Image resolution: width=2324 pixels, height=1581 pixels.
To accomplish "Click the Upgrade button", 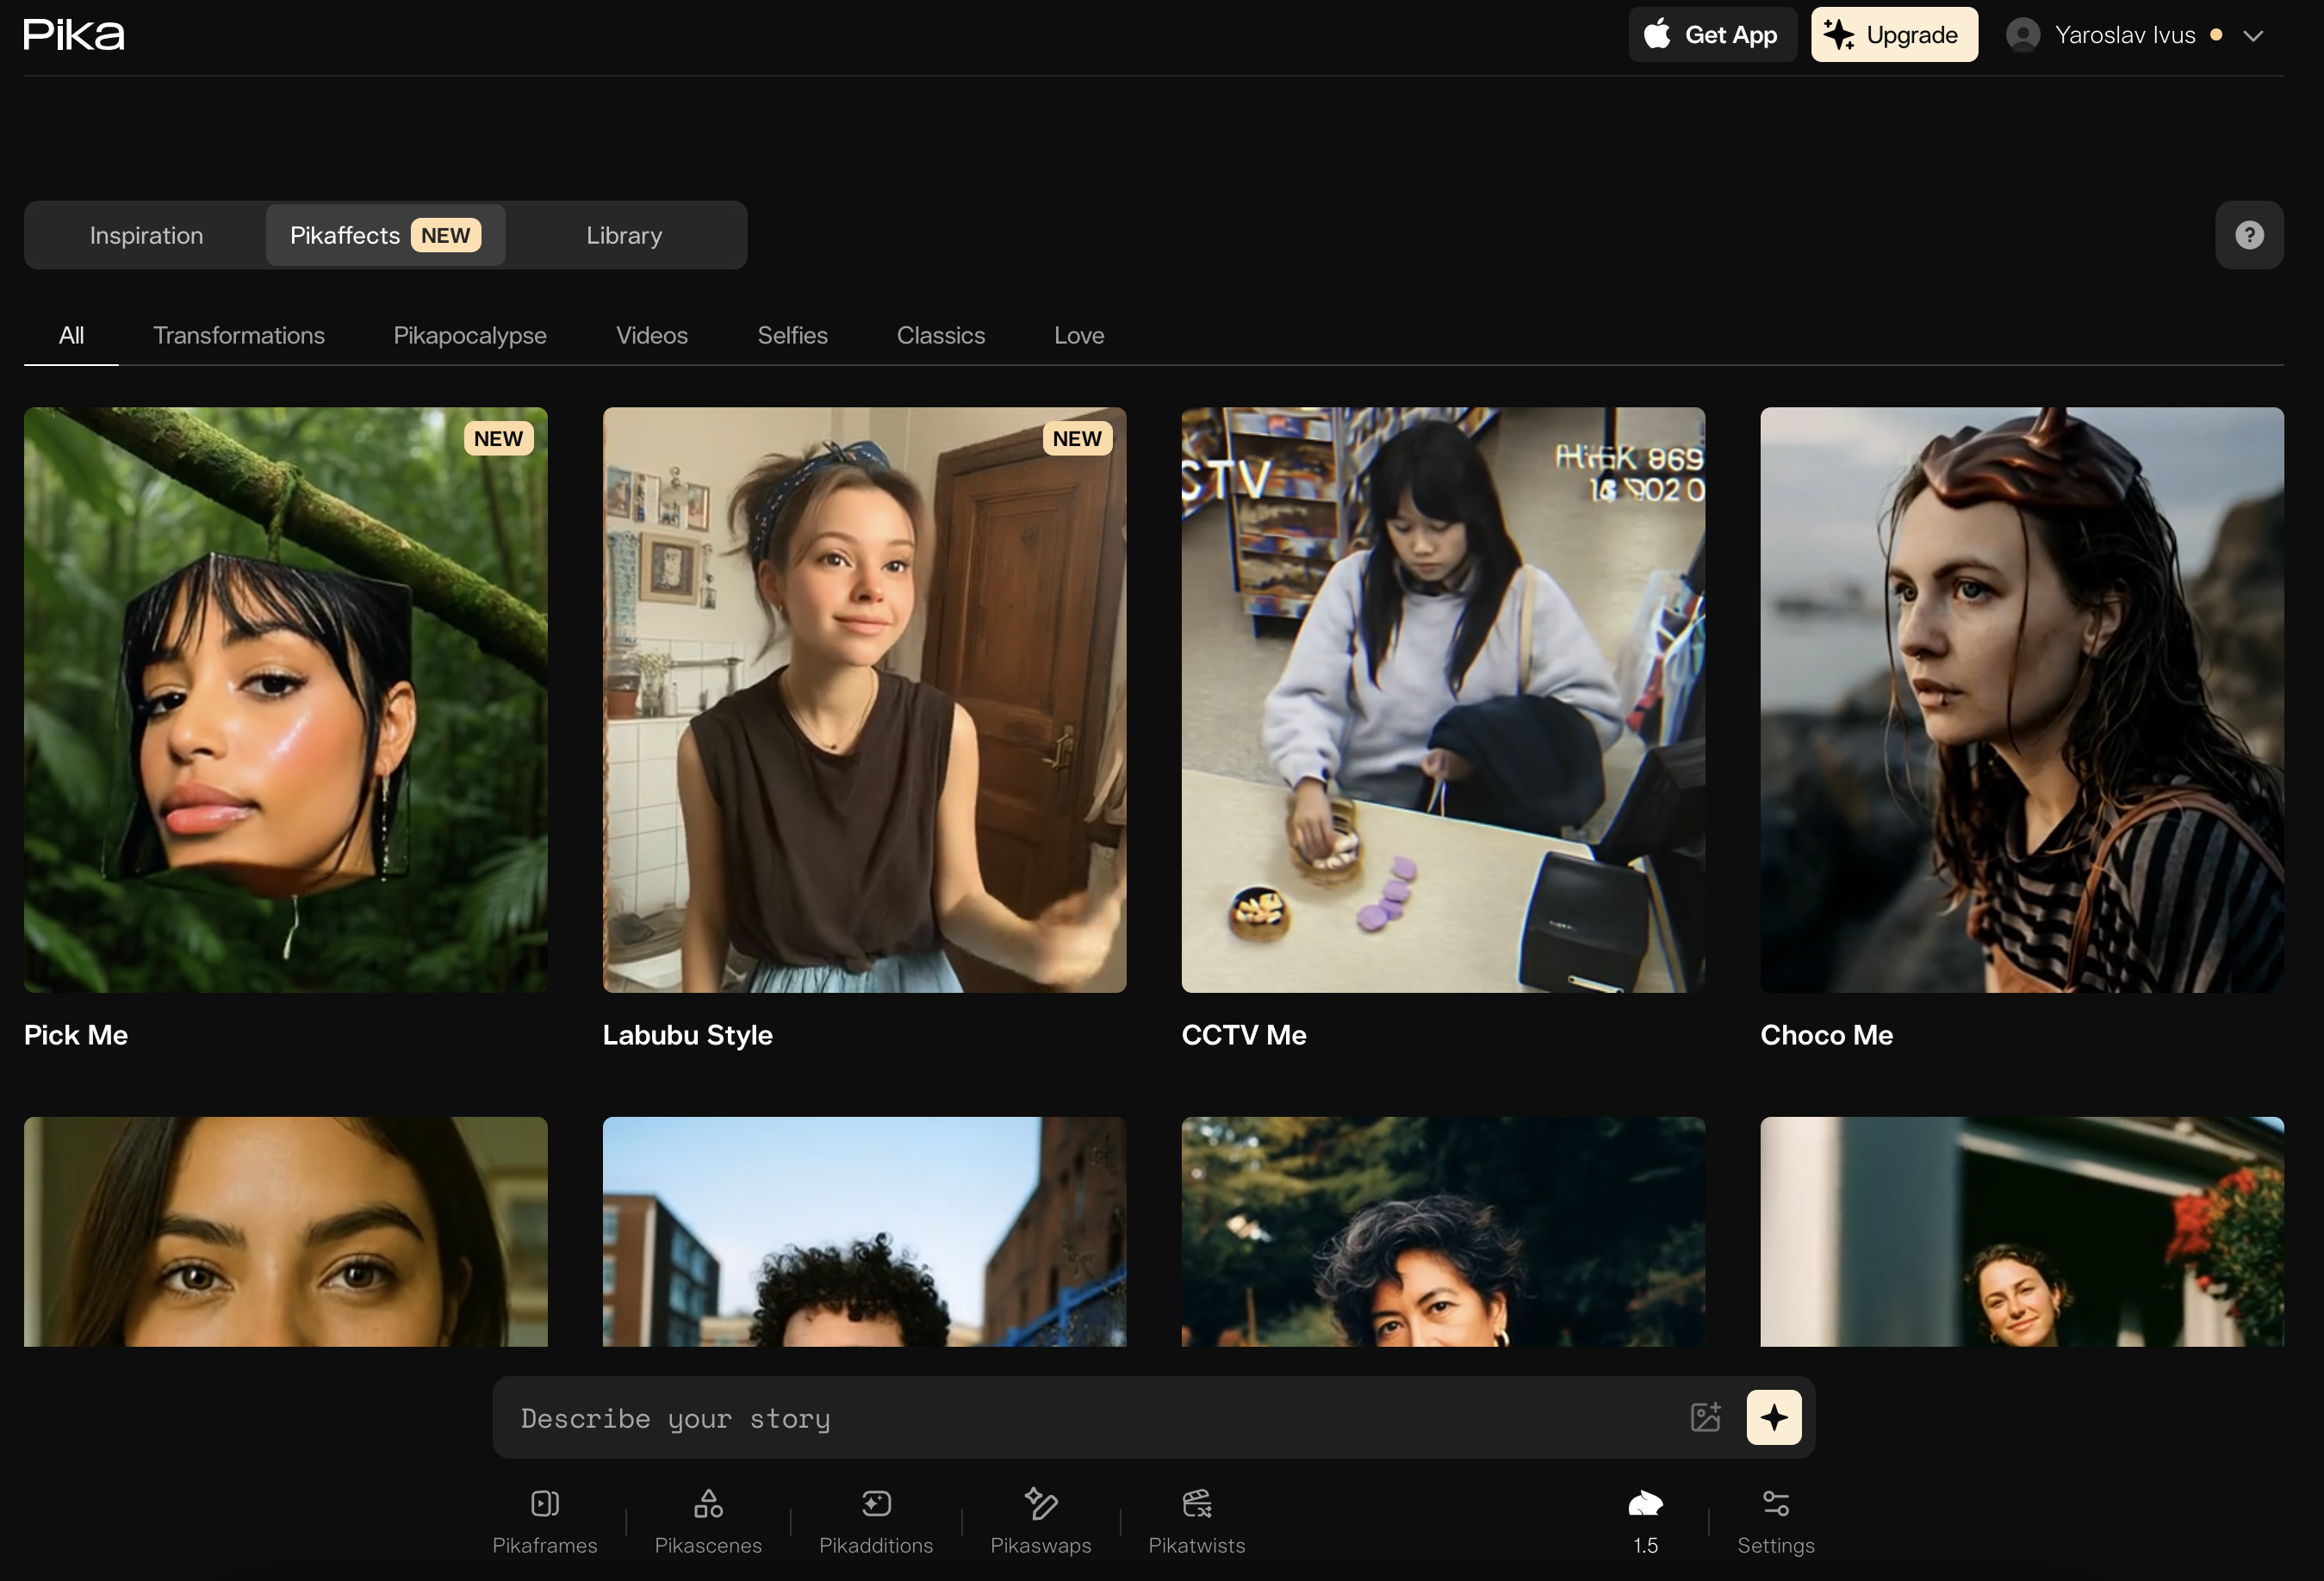I will pyautogui.click(x=1894, y=35).
